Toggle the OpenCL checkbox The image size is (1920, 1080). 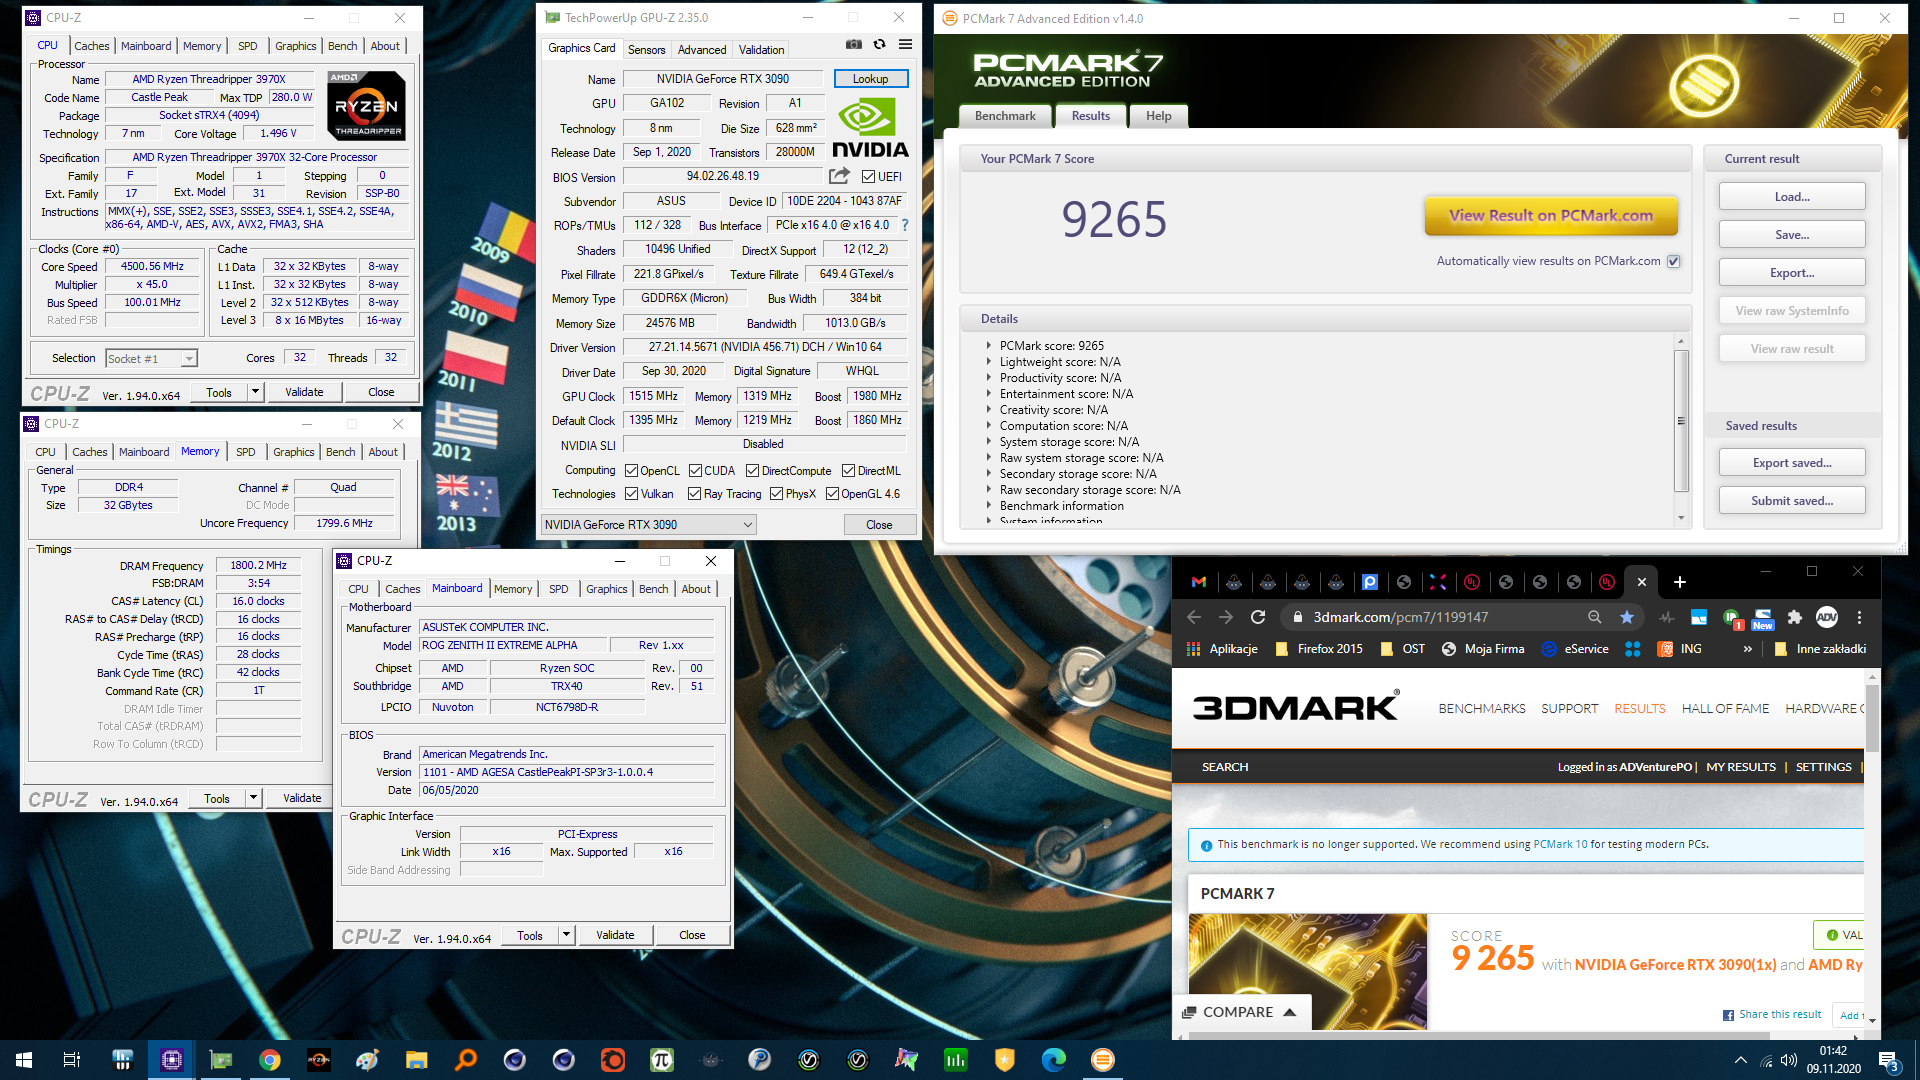(x=631, y=471)
